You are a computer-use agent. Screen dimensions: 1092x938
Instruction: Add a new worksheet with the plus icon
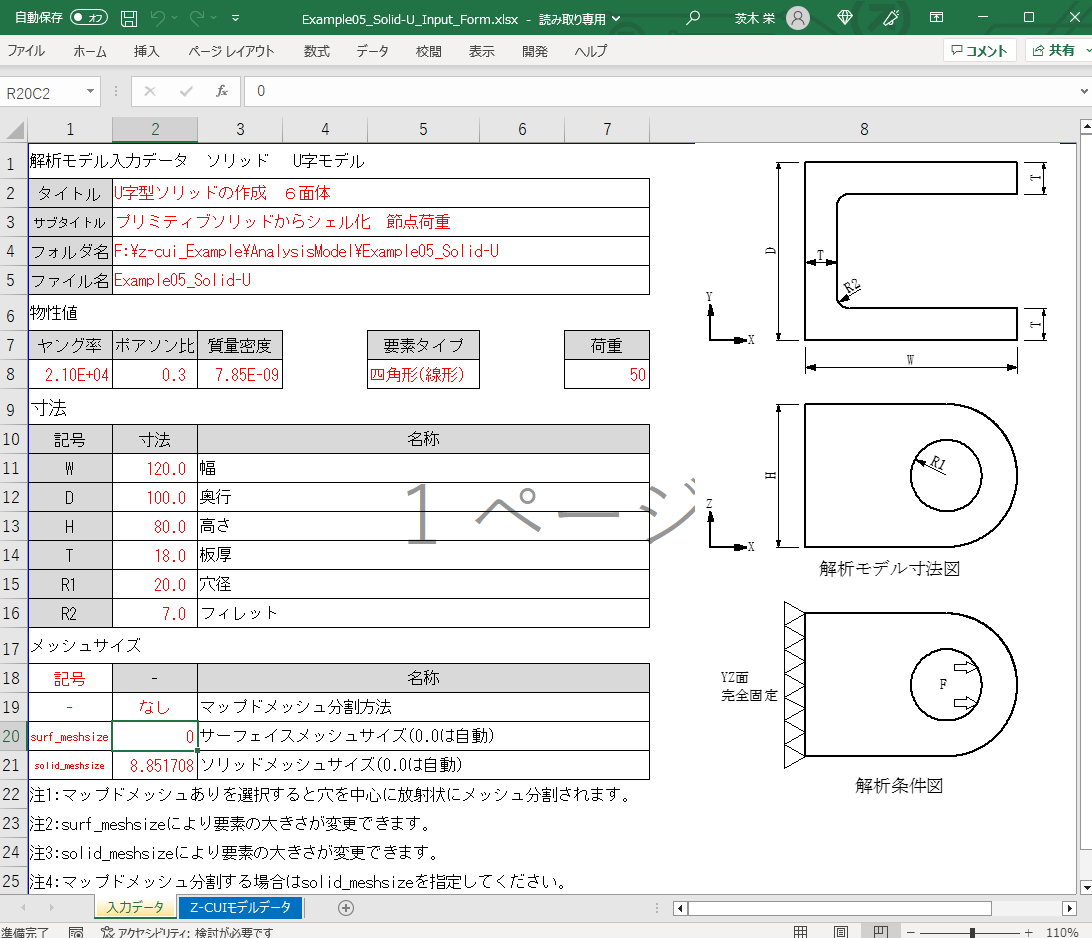(345, 907)
